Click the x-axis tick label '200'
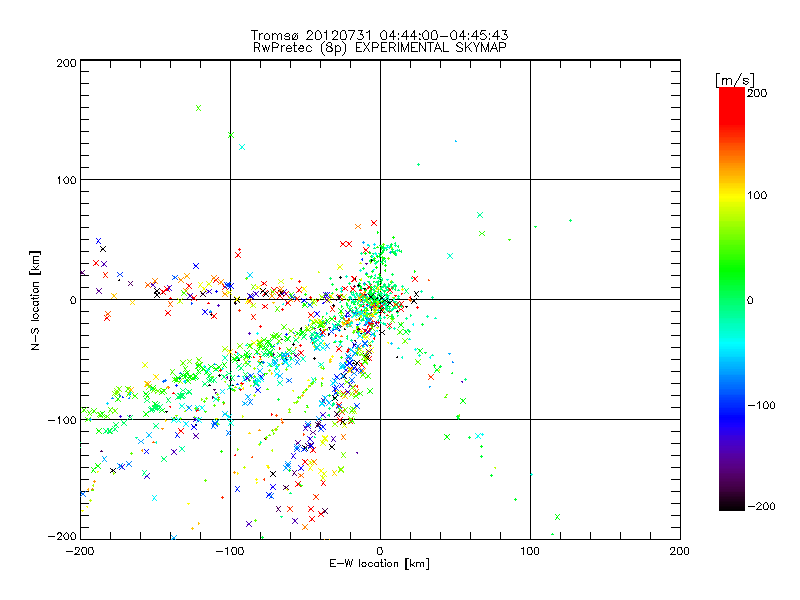800x600 pixels. [x=680, y=551]
